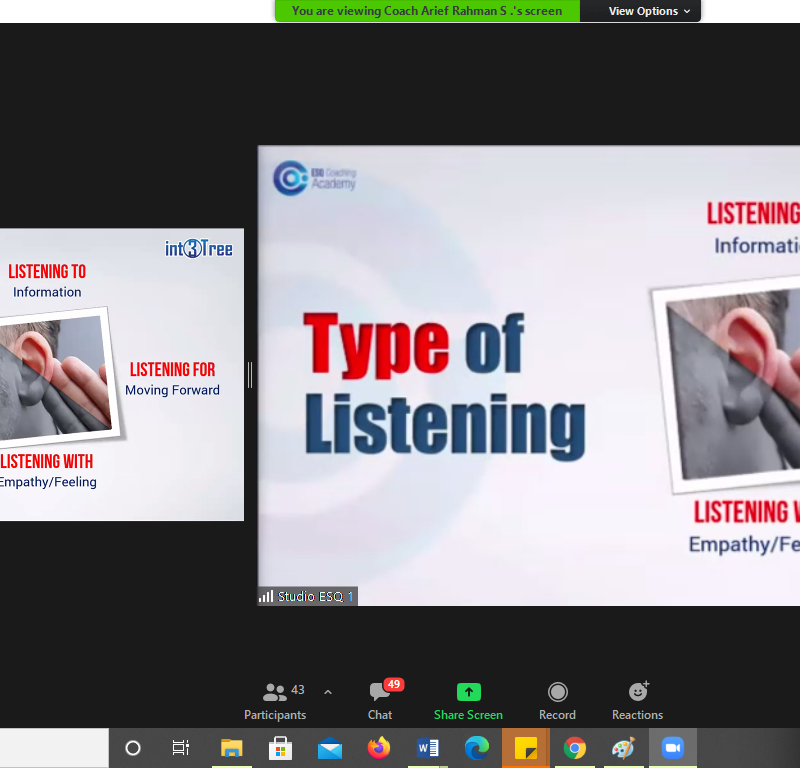
Task: Expand the caret next to Participants
Action: [x=328, y=692]
